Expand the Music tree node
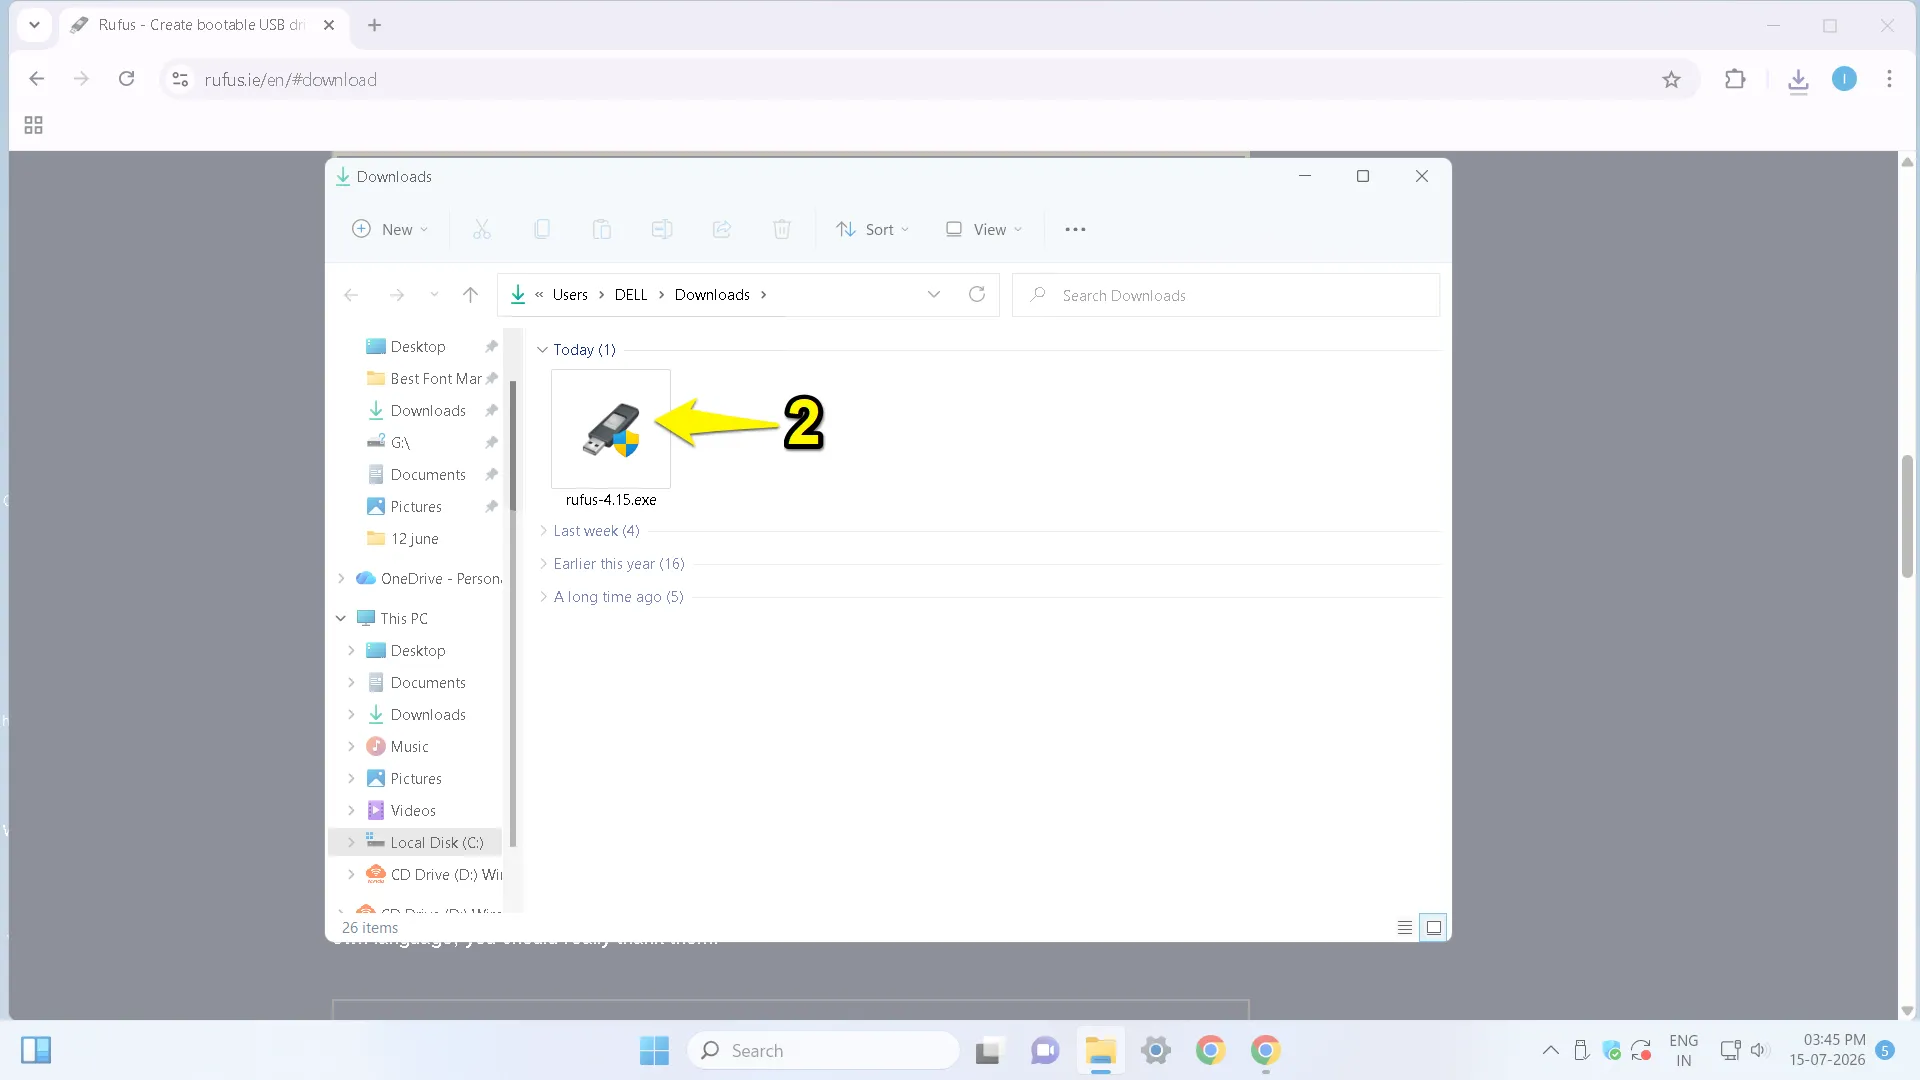Viewport: 1920px width, 1080px height. point(351,746)
